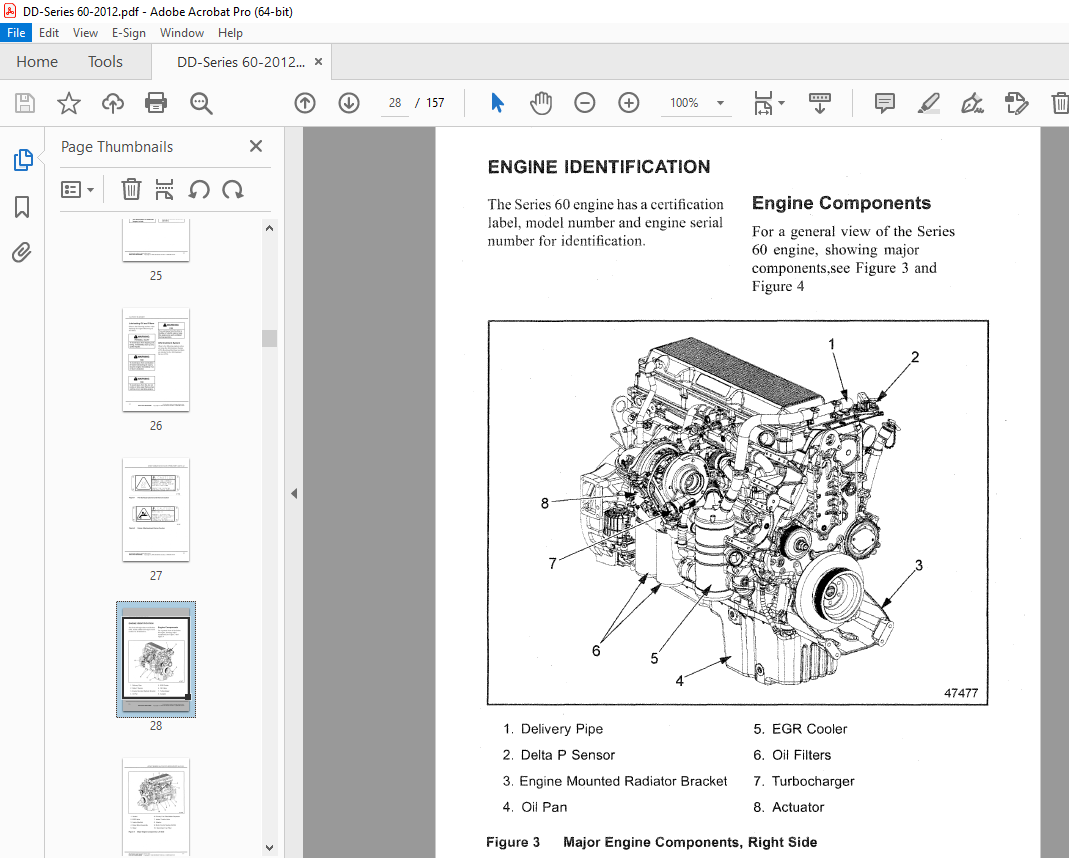Screen dimensions: 1069x858
Task: Choose the Selection arrow tool
Action: 498,103
